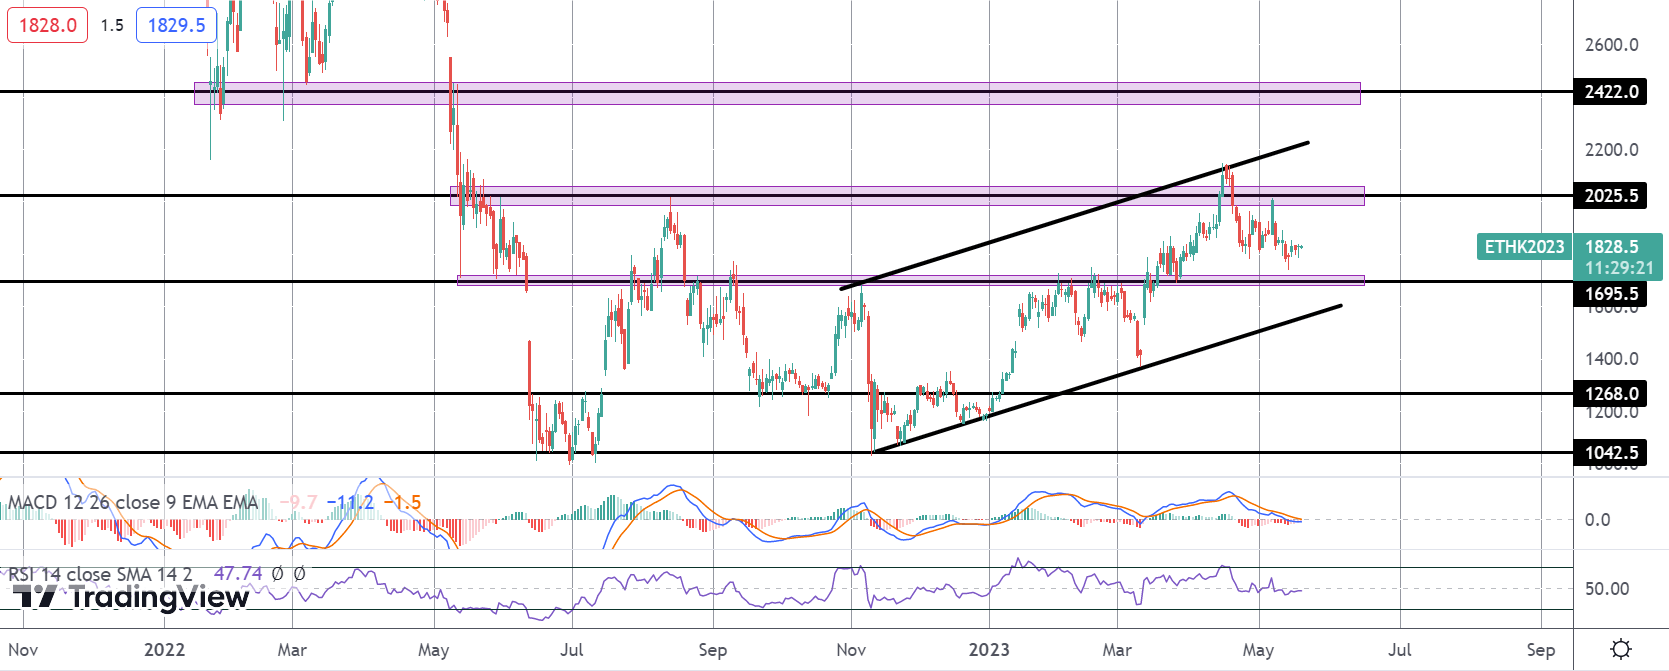
Task: Click the RSI value 47.74
Action: (238, 574)
